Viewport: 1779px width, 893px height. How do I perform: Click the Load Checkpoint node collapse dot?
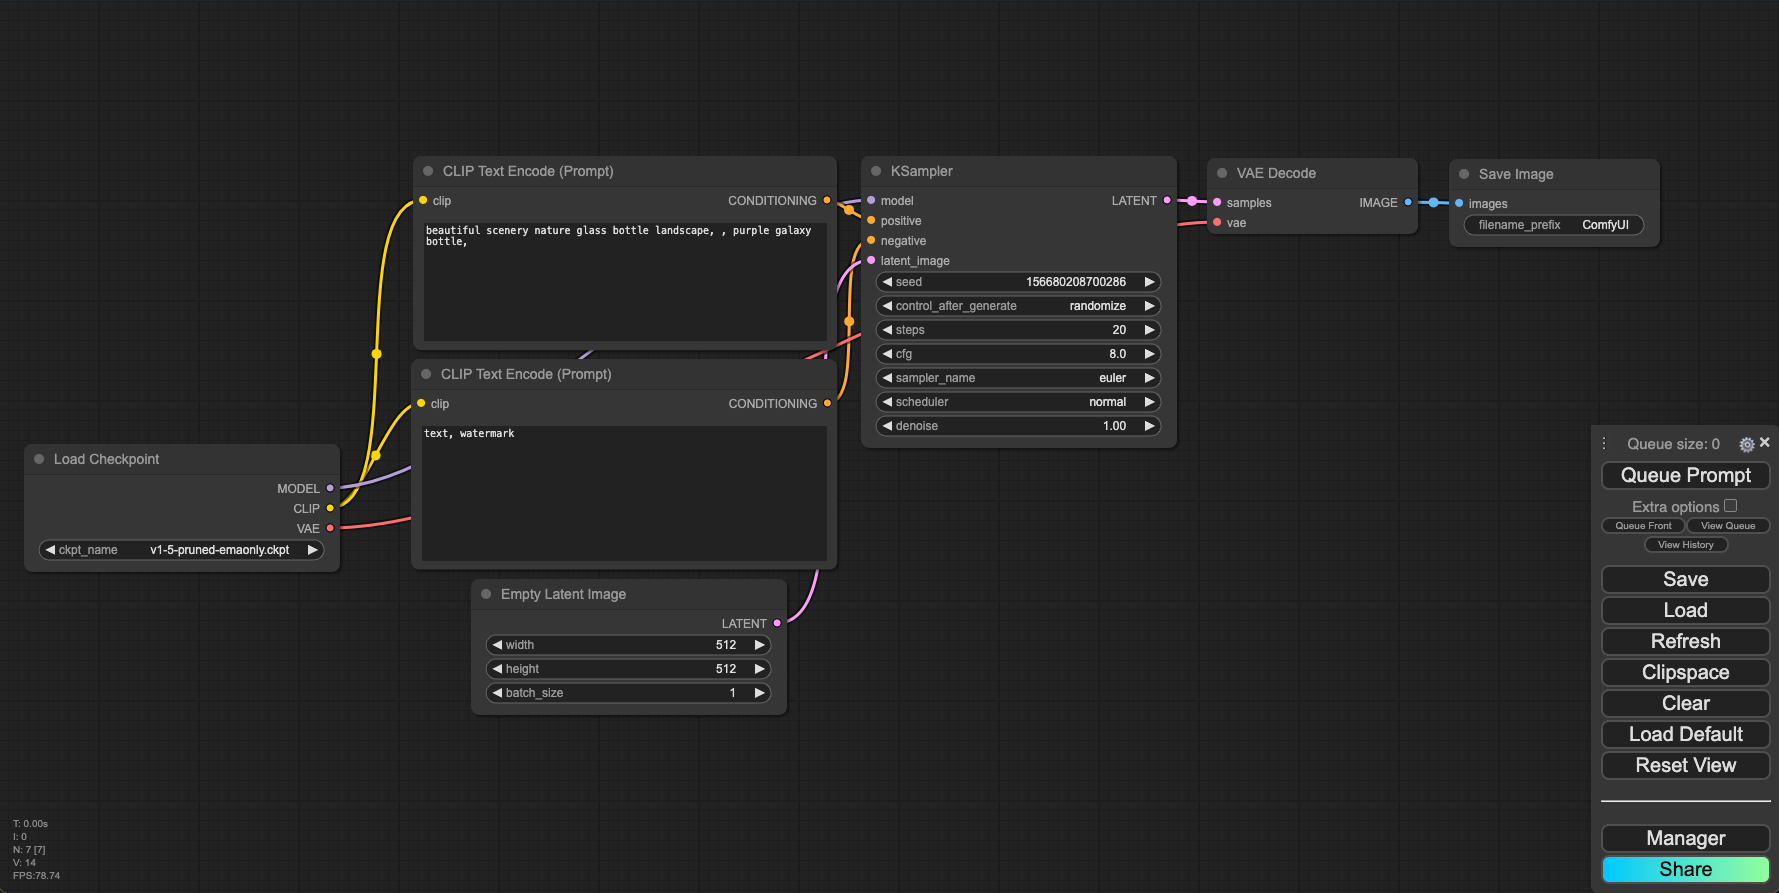pyautogui.click(x=39, y=459)
